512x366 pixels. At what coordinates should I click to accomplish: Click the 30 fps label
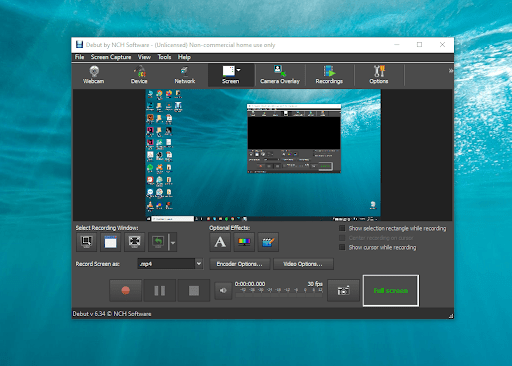(315, 284)
